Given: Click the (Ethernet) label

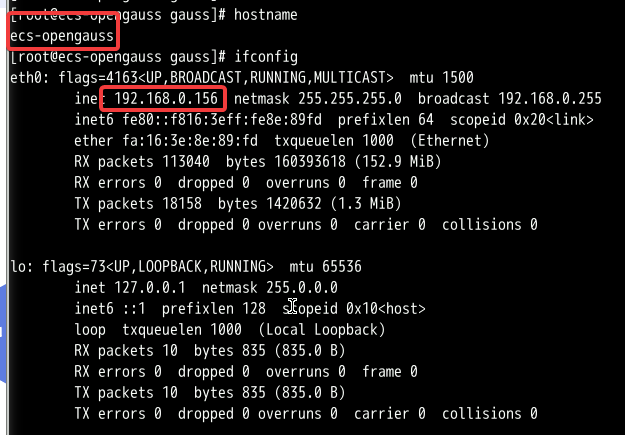Looking at the screenshot, I should tap(422, 141).
